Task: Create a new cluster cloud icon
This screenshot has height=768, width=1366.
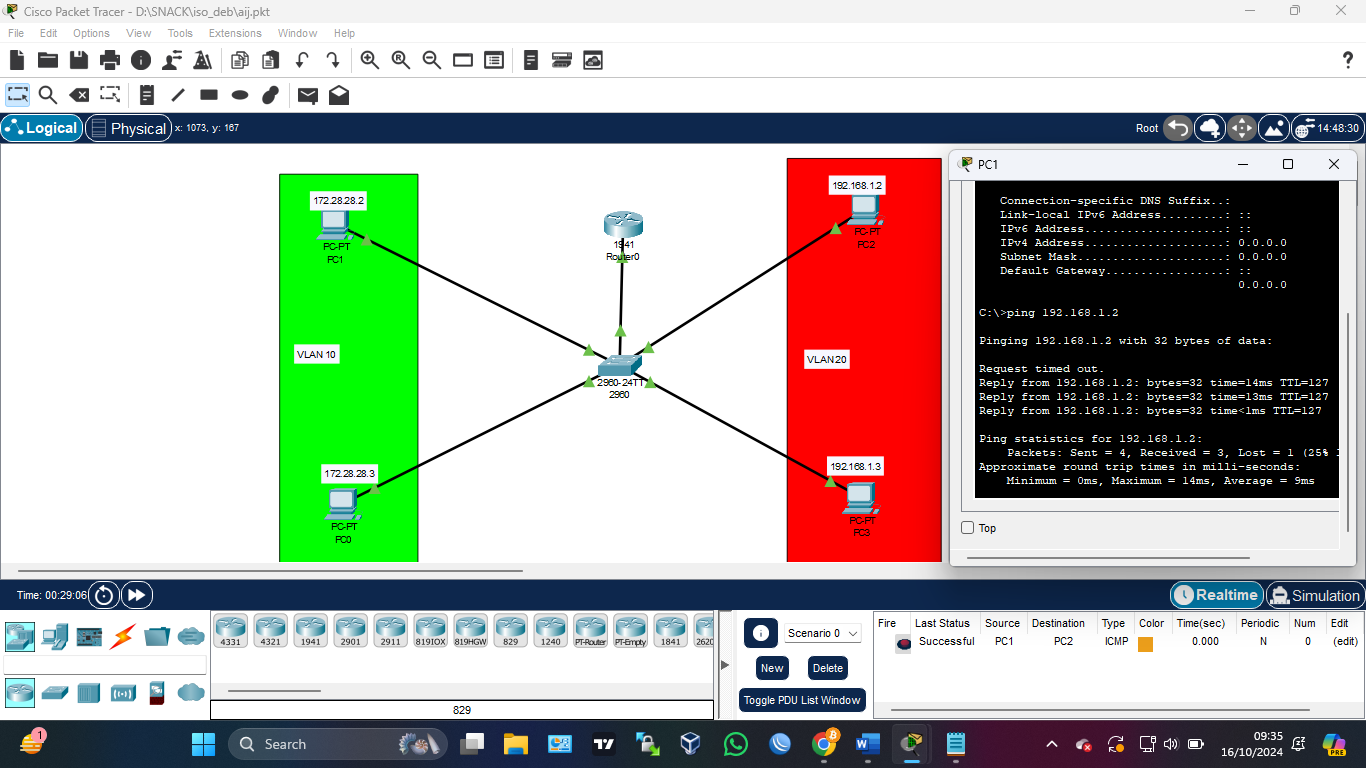Action: [x=1210, y=128]
